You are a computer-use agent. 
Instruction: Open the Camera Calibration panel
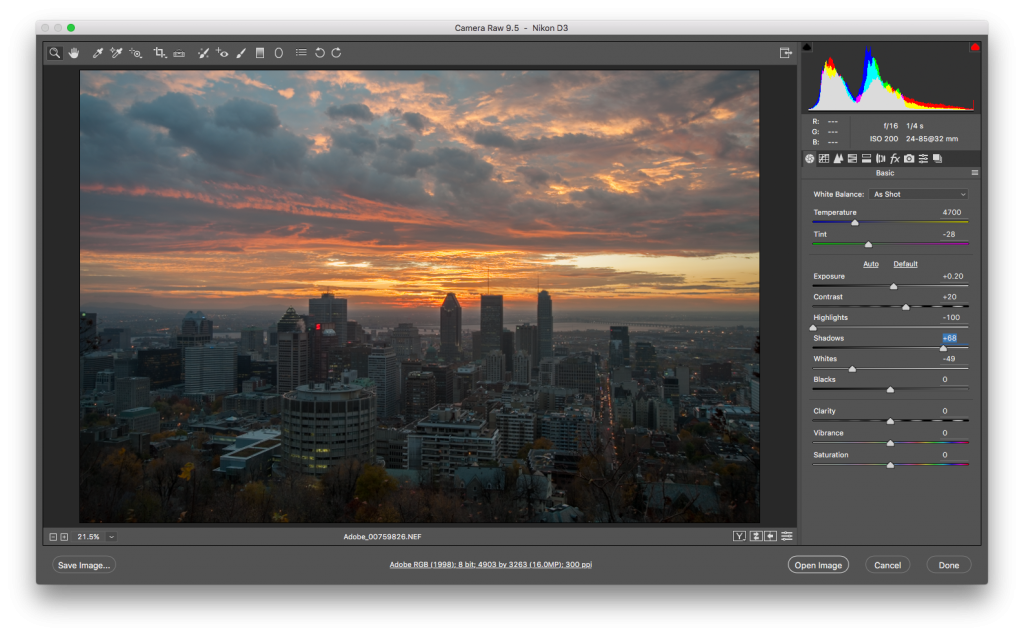click(908, 158)
